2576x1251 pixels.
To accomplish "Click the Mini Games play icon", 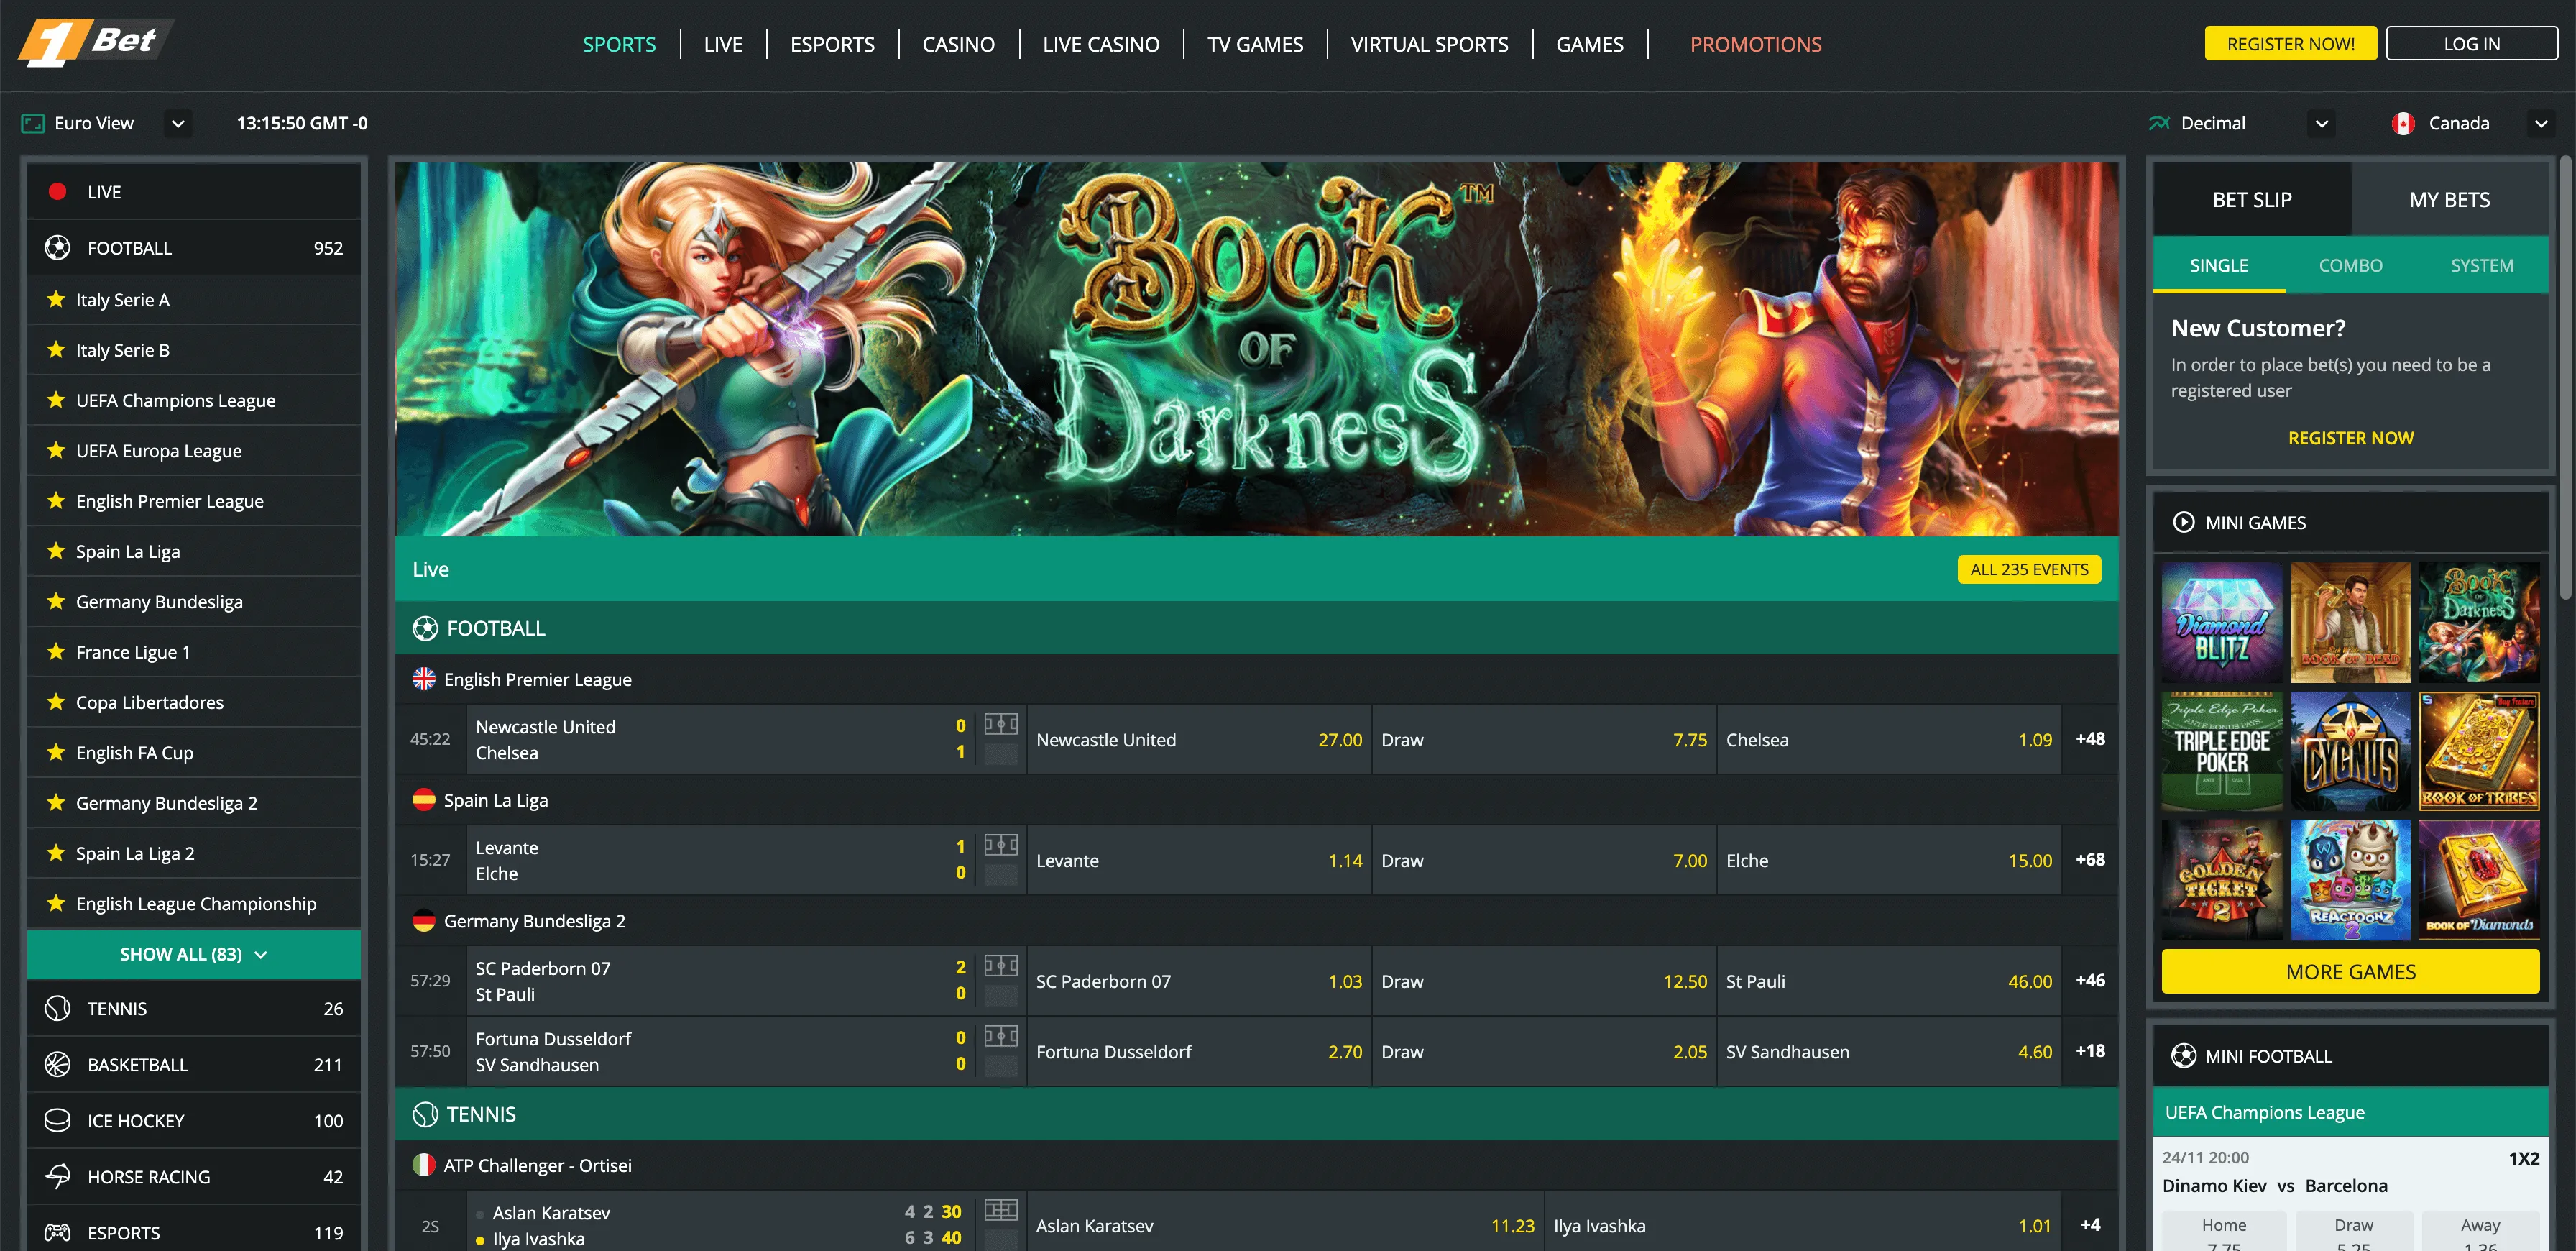I will [2184, 522].
